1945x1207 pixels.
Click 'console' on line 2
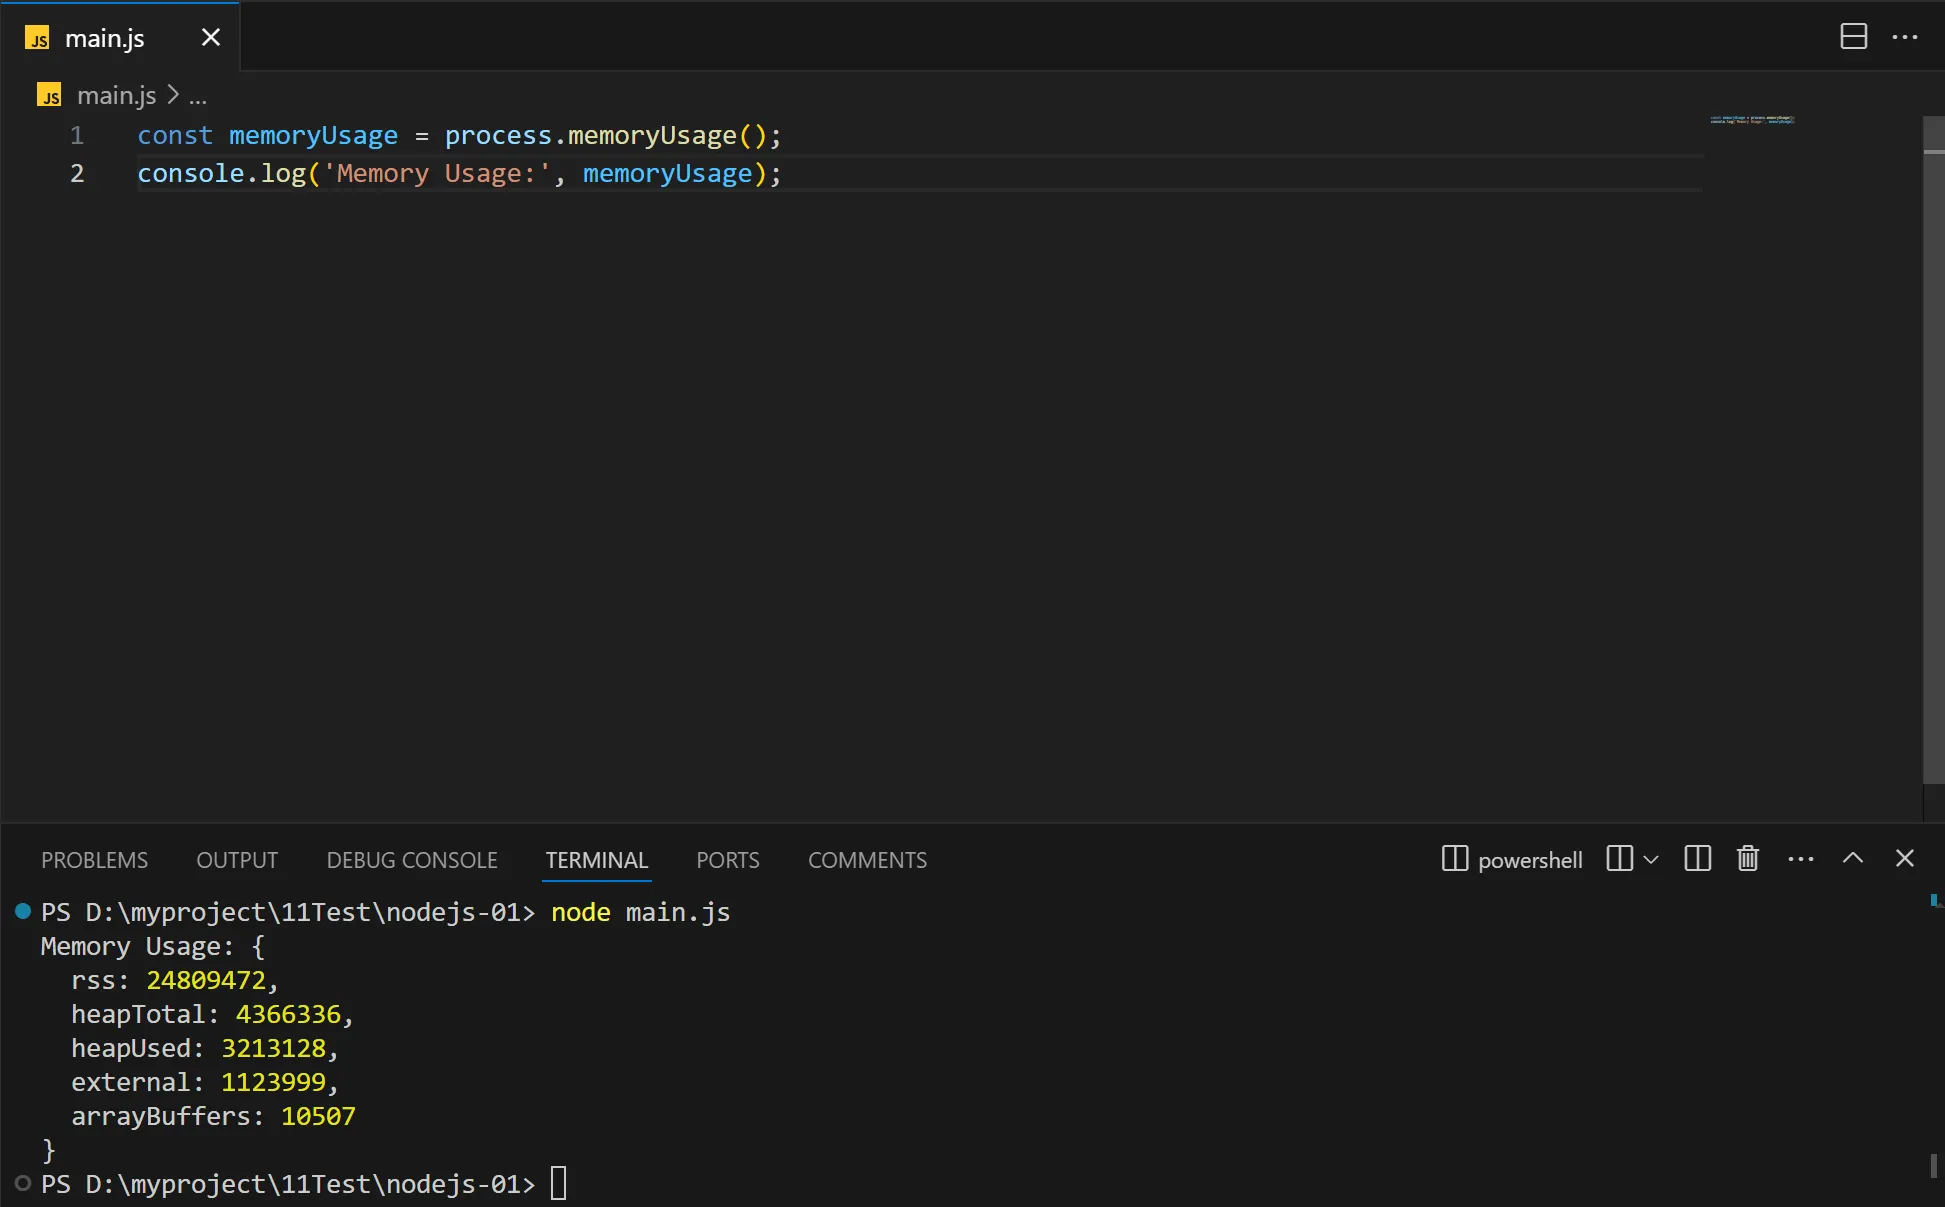(x=191, y=173)
